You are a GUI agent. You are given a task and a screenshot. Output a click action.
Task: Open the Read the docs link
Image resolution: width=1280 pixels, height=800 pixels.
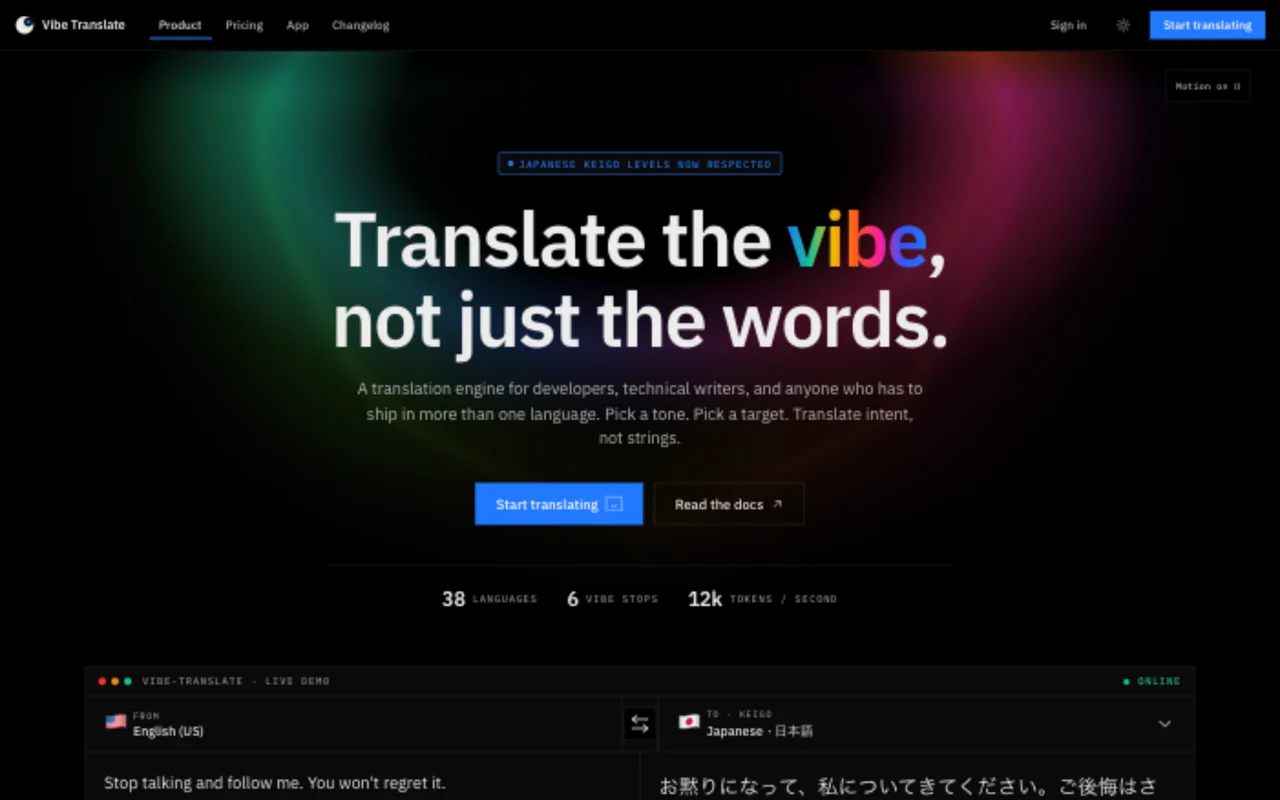(729, 504)
